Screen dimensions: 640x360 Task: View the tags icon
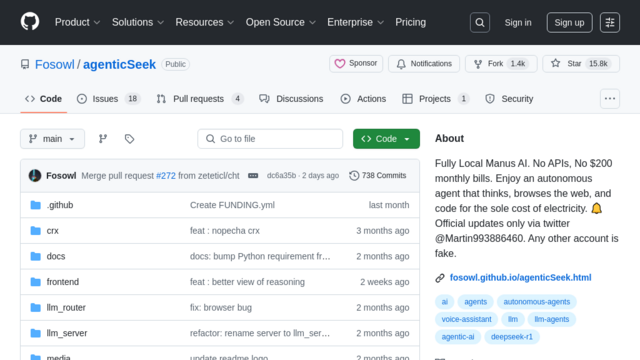[129, 139]
